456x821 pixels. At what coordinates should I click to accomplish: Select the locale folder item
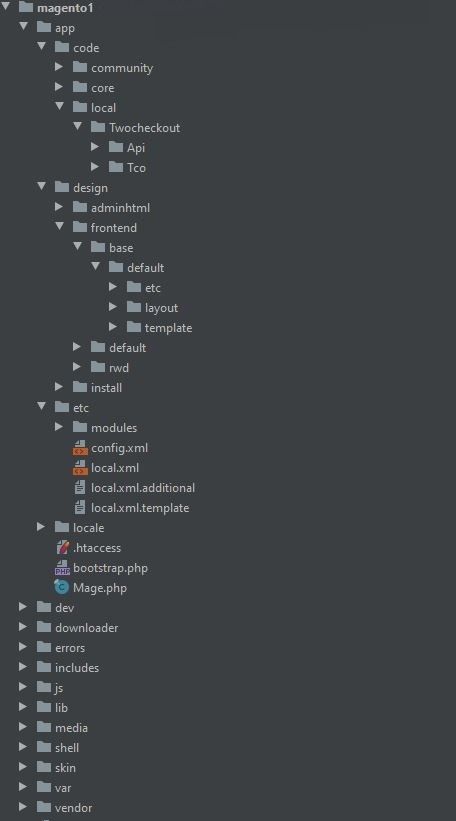coord(79,528)
